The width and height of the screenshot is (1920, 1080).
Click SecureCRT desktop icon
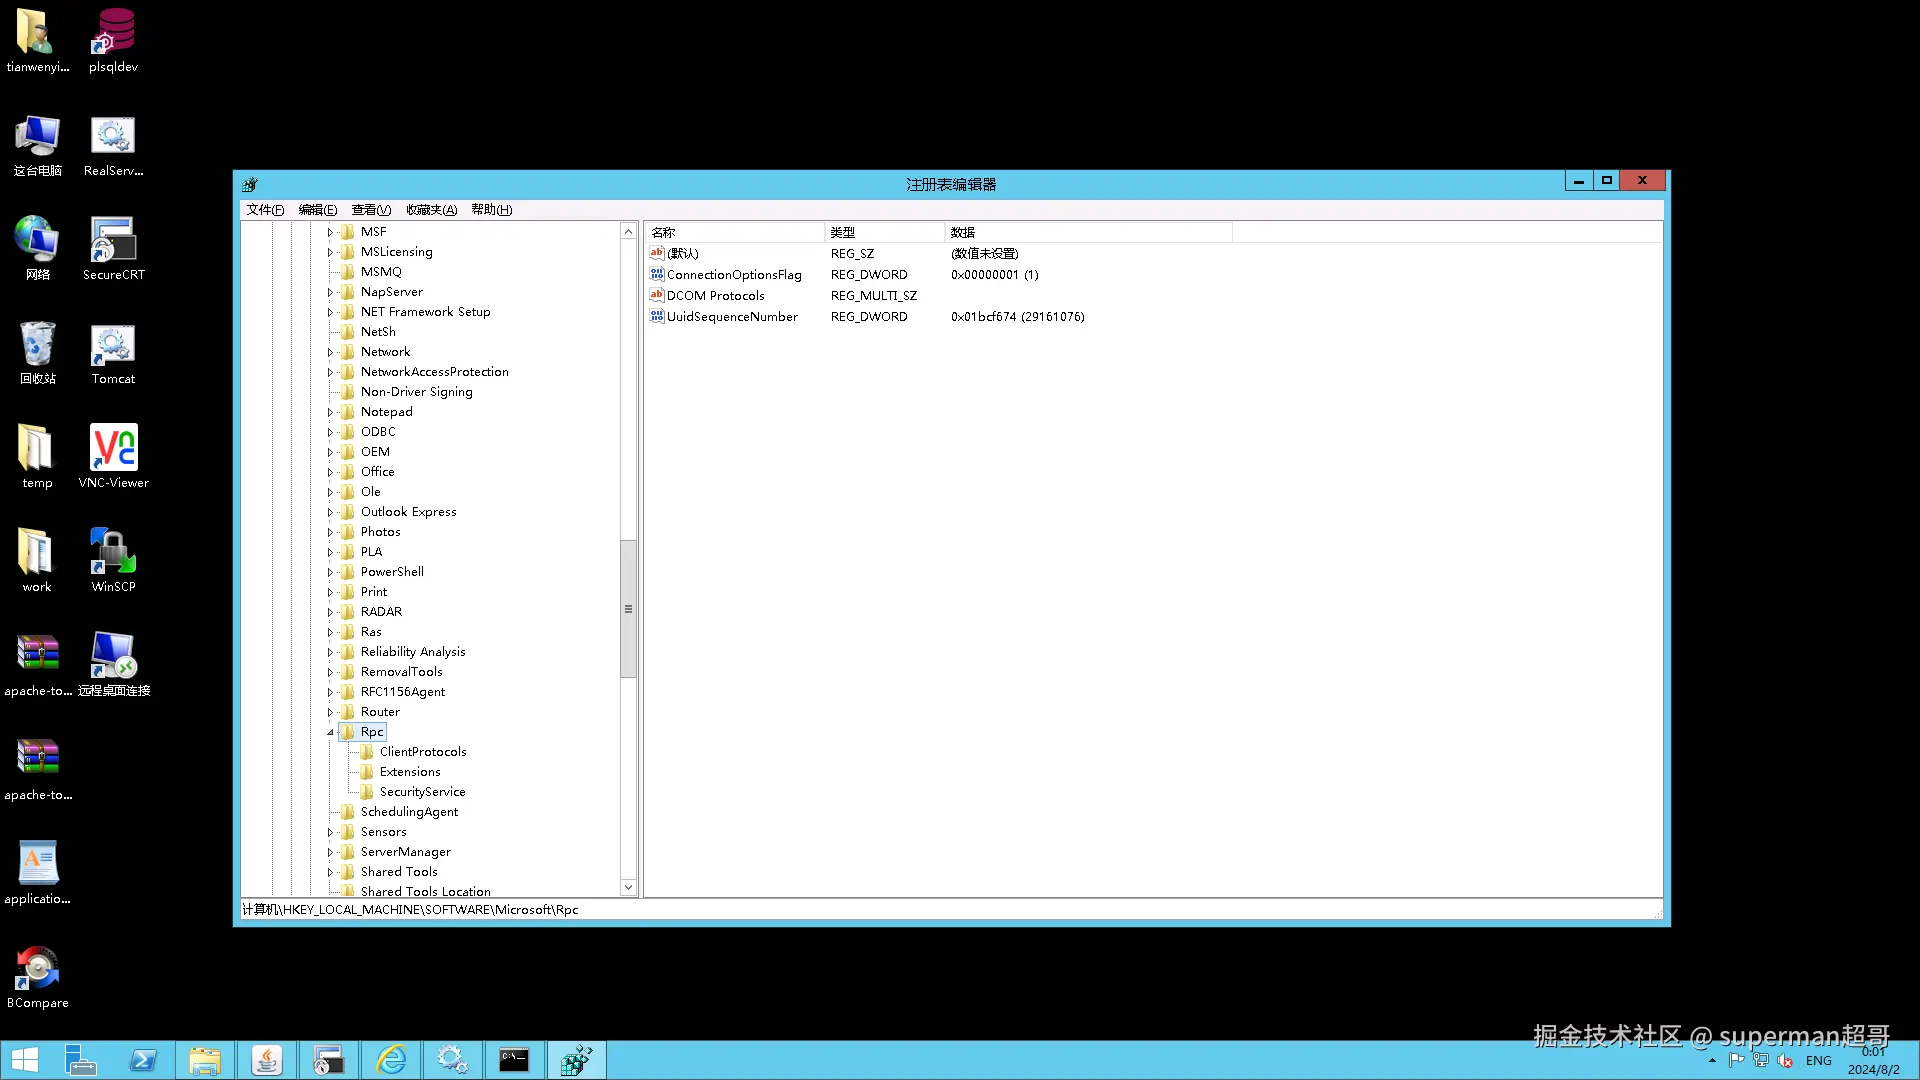tap(113, 240)
